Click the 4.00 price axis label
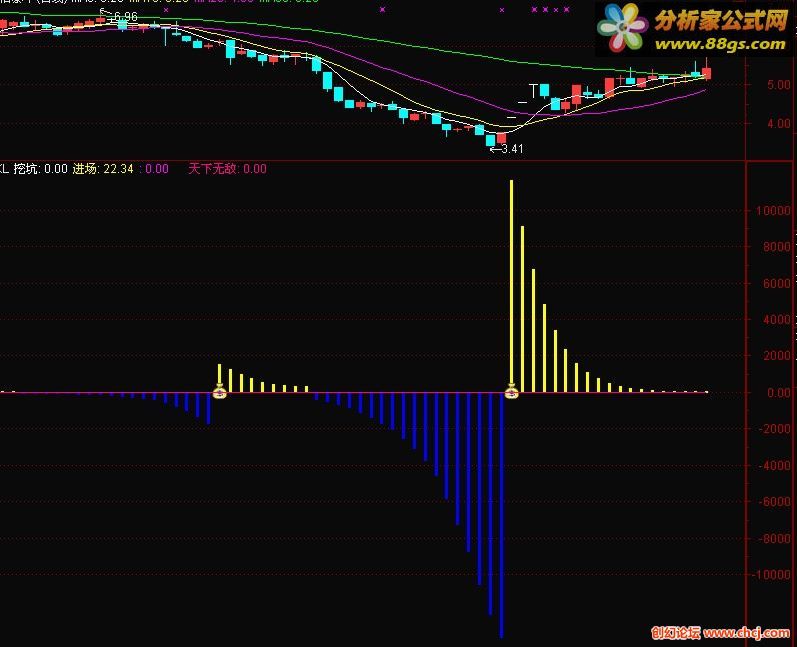797x647 pixels. coord(779,124)
